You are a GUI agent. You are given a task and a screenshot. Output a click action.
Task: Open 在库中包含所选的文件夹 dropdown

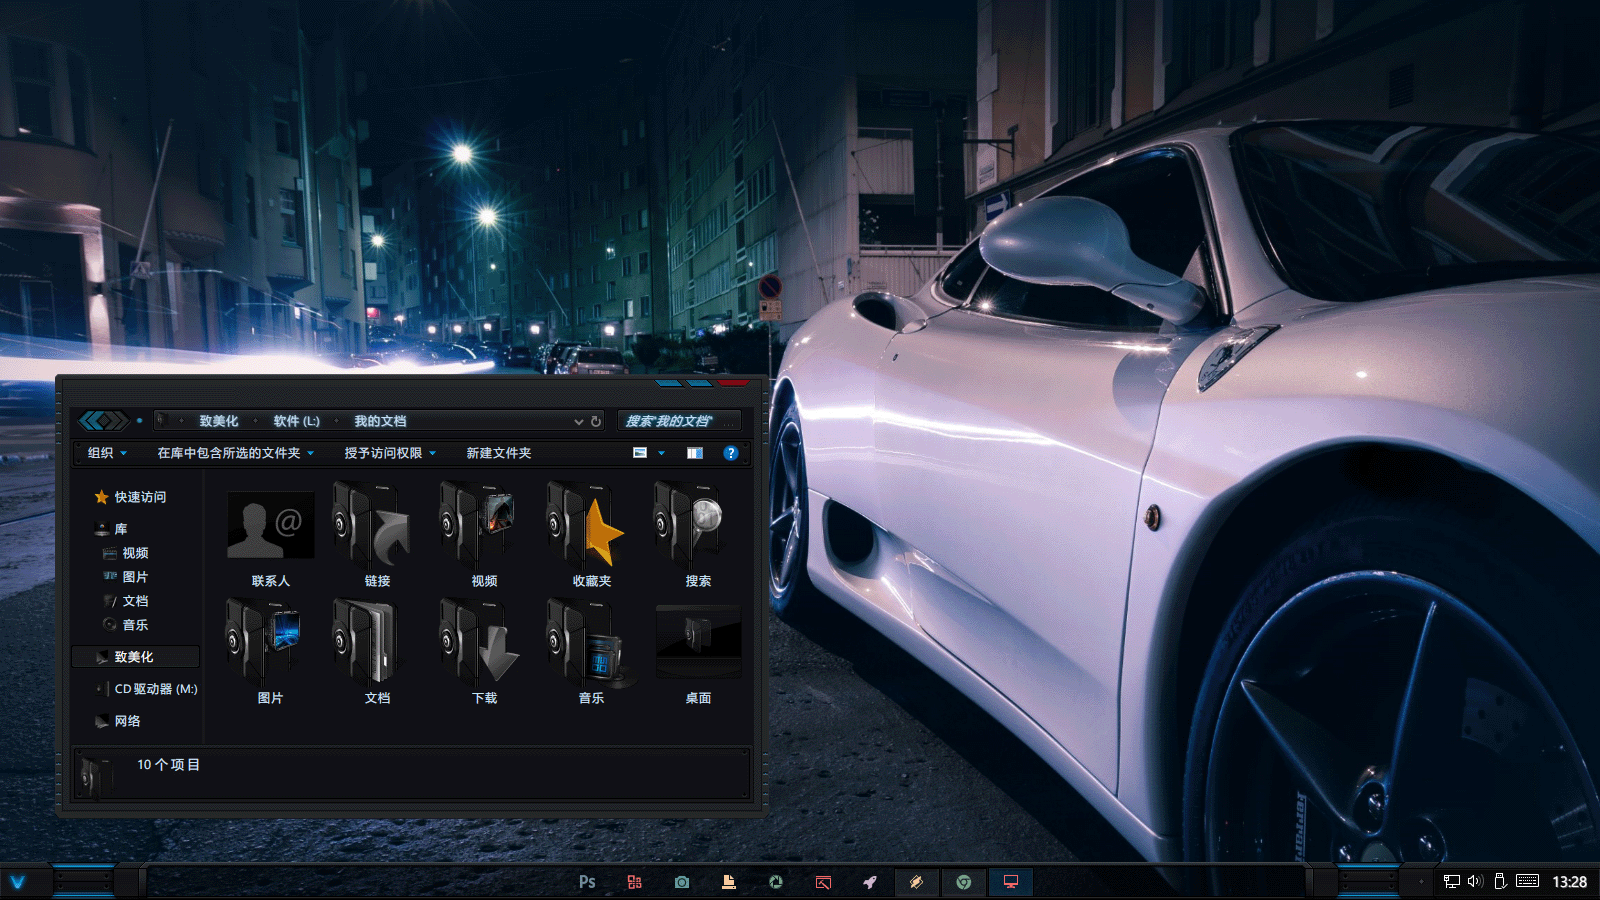[x=236, y=453]
